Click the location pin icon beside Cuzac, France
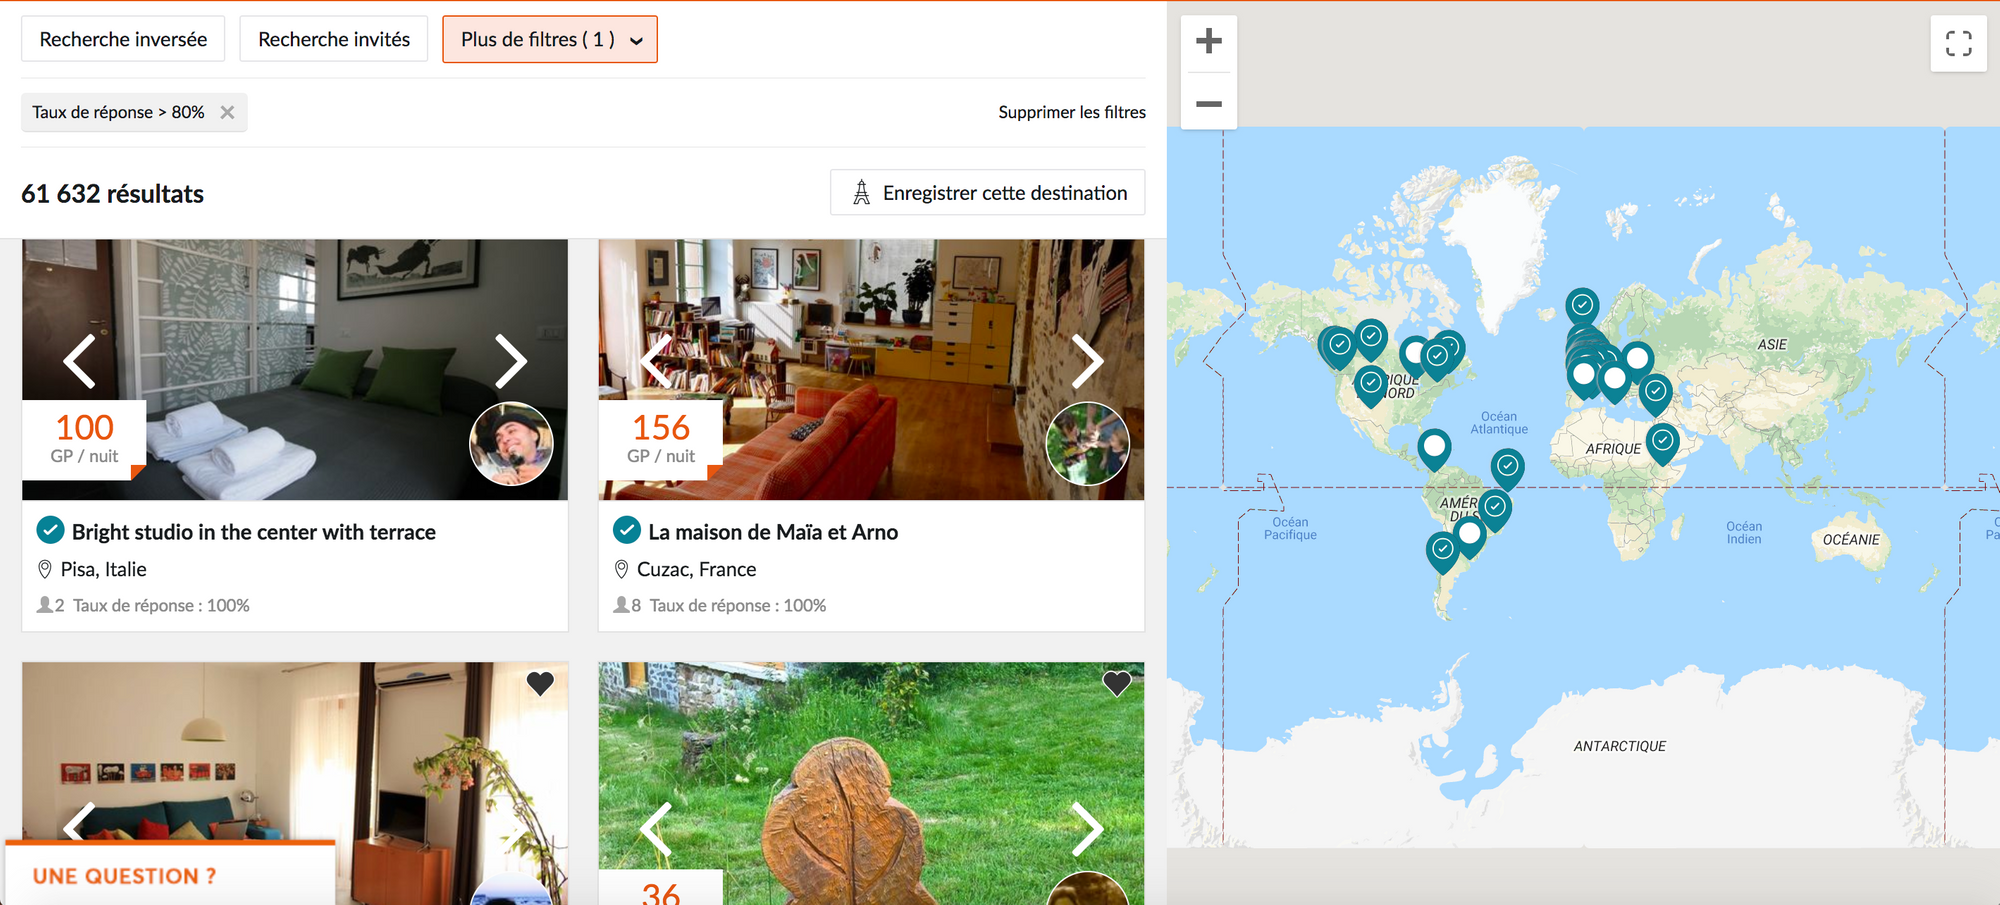The height and width of the screenshot is (905, 2000). click(x=620, y=569)
